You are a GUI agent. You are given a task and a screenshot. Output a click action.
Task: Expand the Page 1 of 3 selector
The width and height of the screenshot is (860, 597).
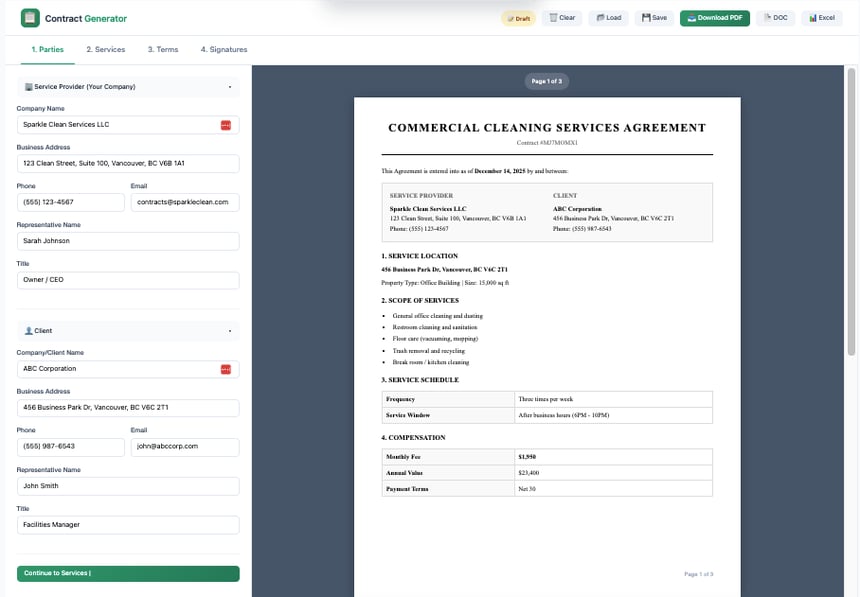click(x=546, y=81)
